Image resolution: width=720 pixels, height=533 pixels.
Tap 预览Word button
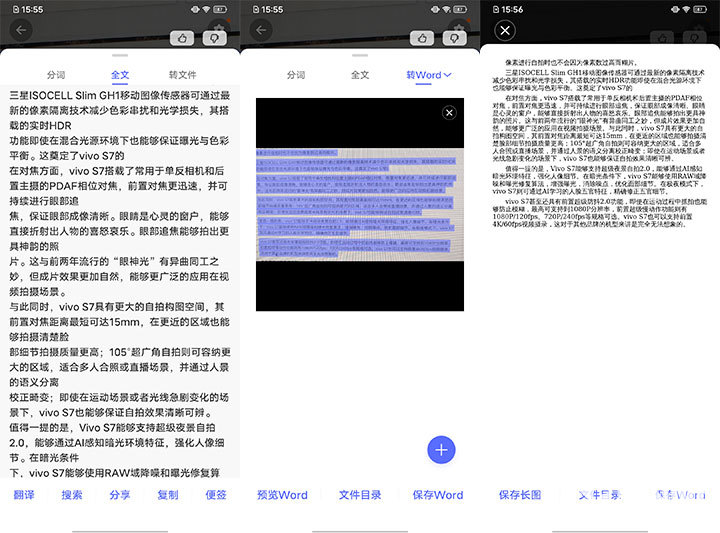click(x=282, y=495)
